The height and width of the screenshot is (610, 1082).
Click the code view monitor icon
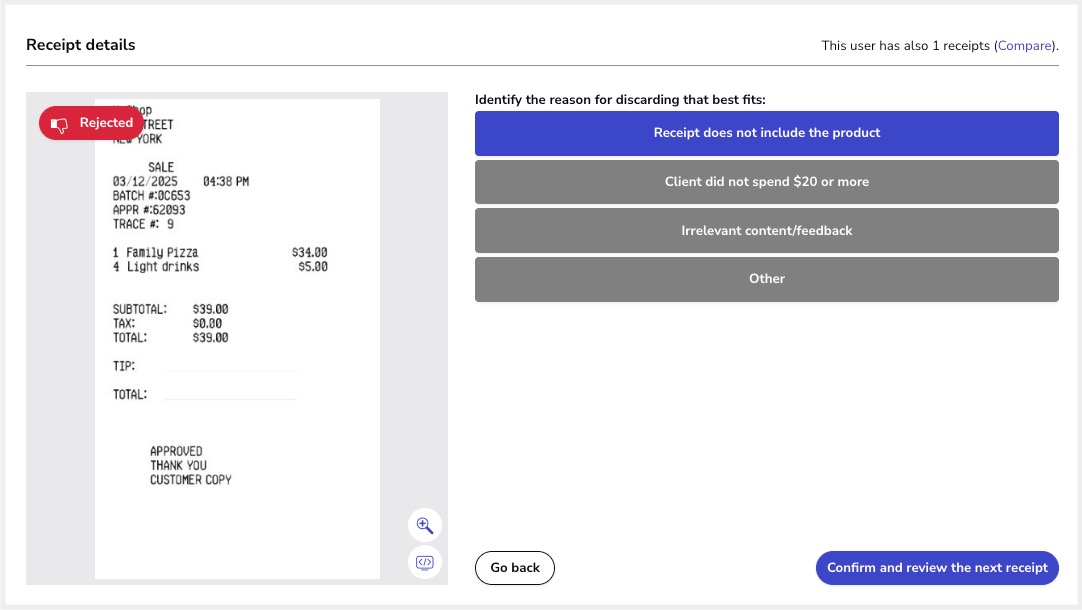tap(424, 562)
